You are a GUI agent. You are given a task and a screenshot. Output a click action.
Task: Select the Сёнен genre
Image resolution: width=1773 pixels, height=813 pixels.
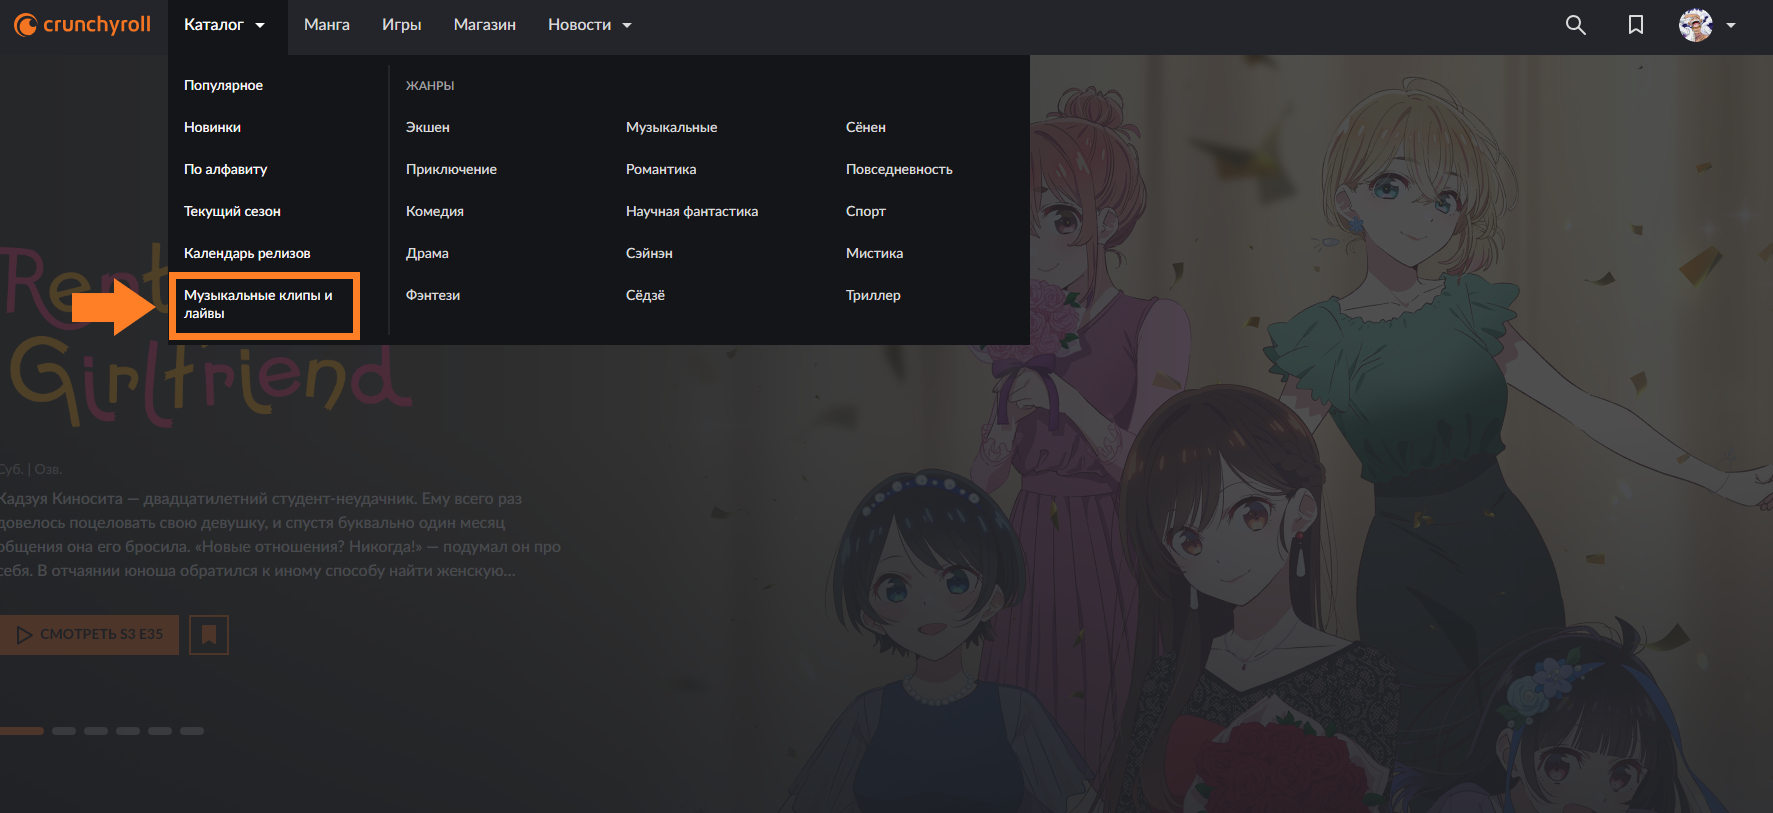866,127
